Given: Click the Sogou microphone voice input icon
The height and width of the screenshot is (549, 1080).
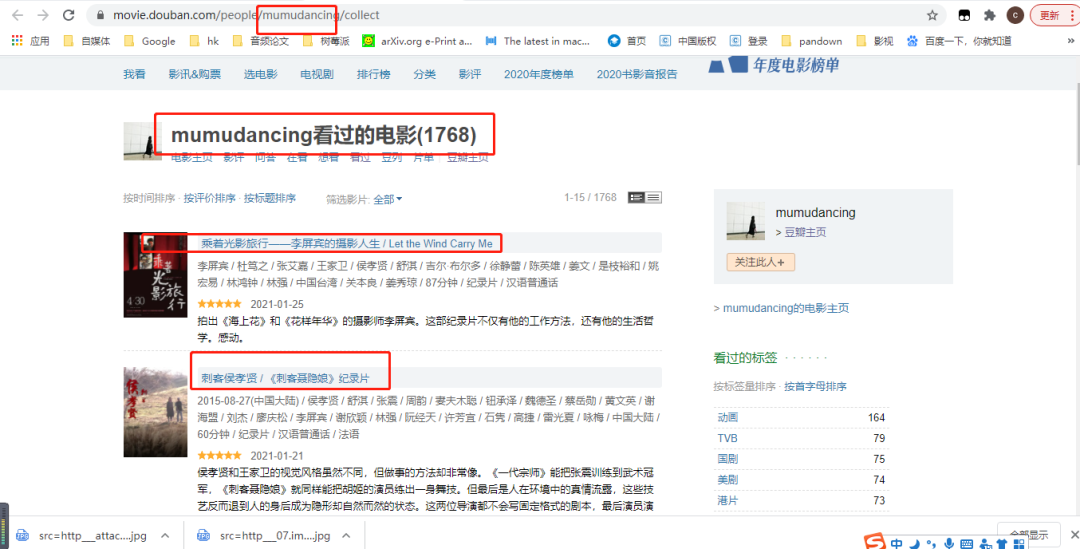Looking at the screenshot, I should pyautogui.click(x=950, y=543).
